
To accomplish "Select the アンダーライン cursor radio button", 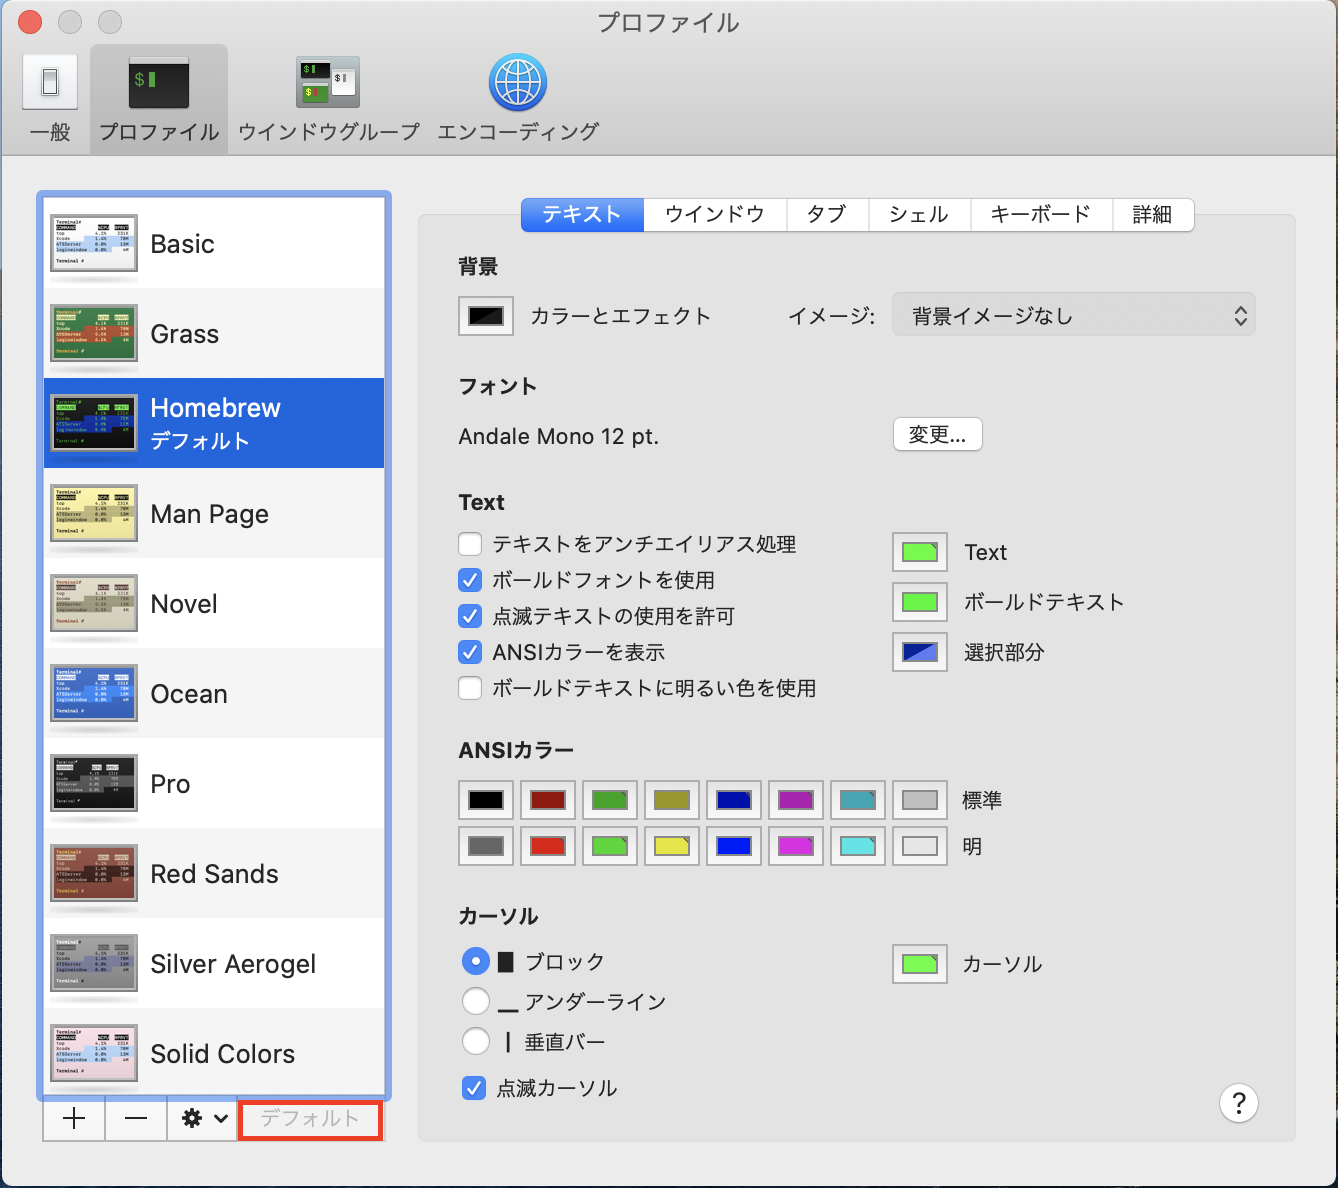I will (x=476, y=1002).
